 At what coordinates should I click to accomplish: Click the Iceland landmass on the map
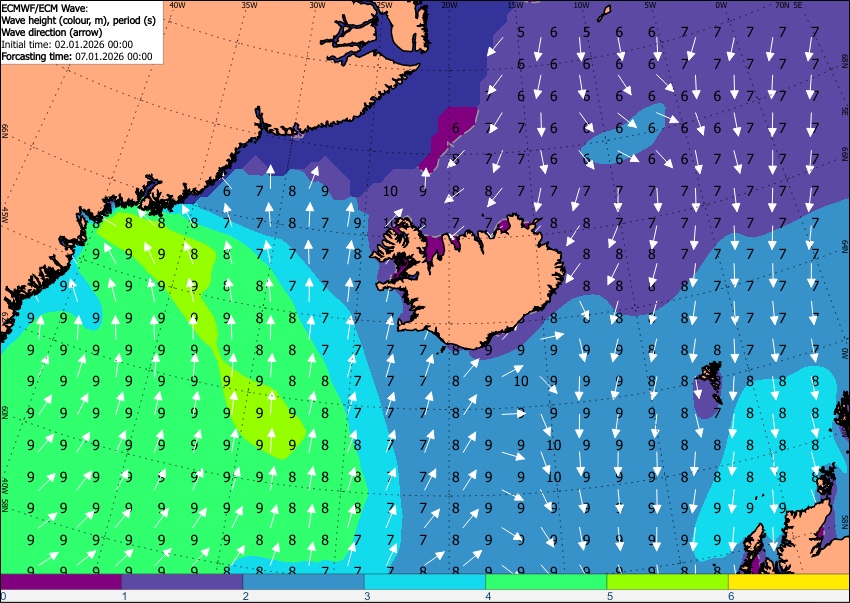[477, 285]
